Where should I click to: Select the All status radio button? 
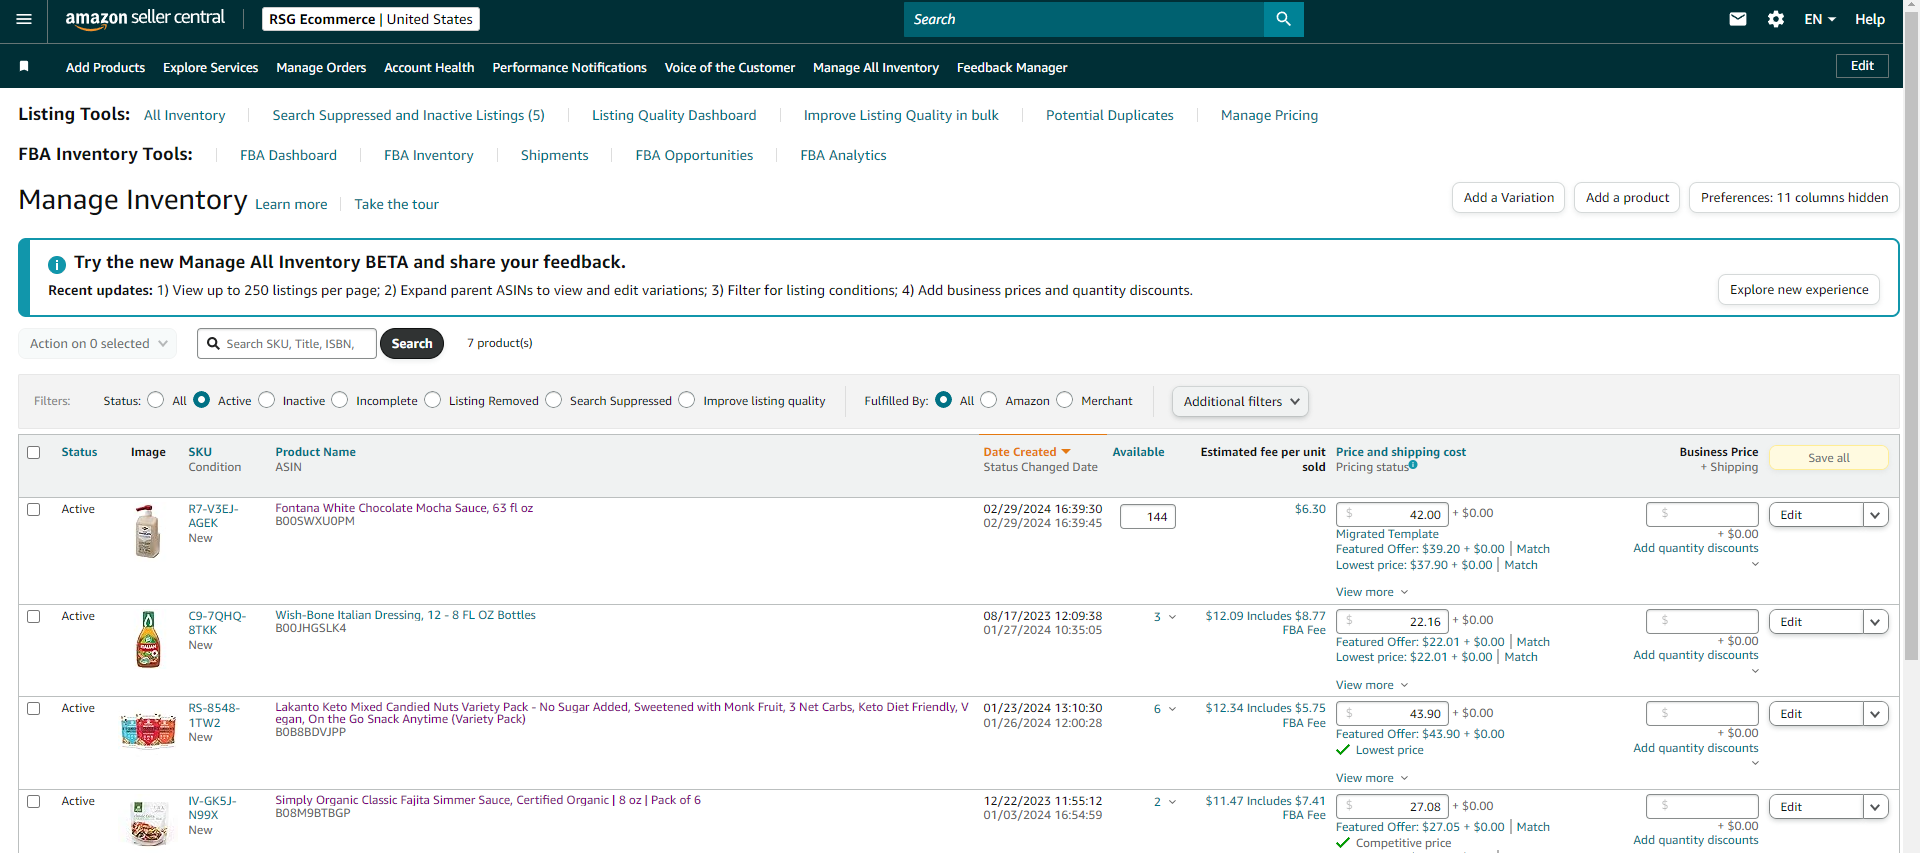tap(155, 400)
